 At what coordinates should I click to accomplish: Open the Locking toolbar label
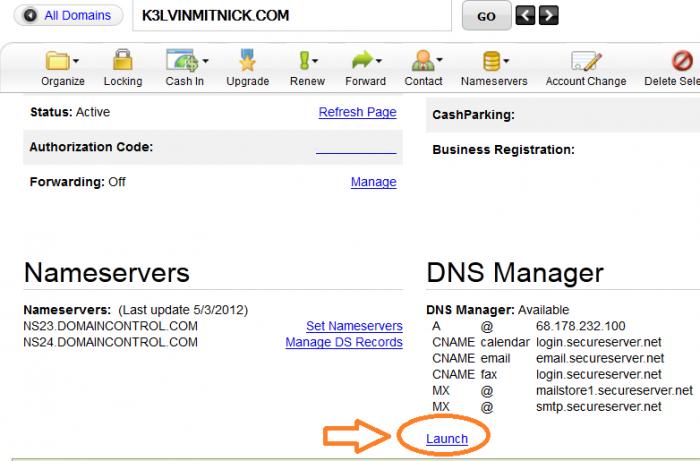tap(123, 81)
